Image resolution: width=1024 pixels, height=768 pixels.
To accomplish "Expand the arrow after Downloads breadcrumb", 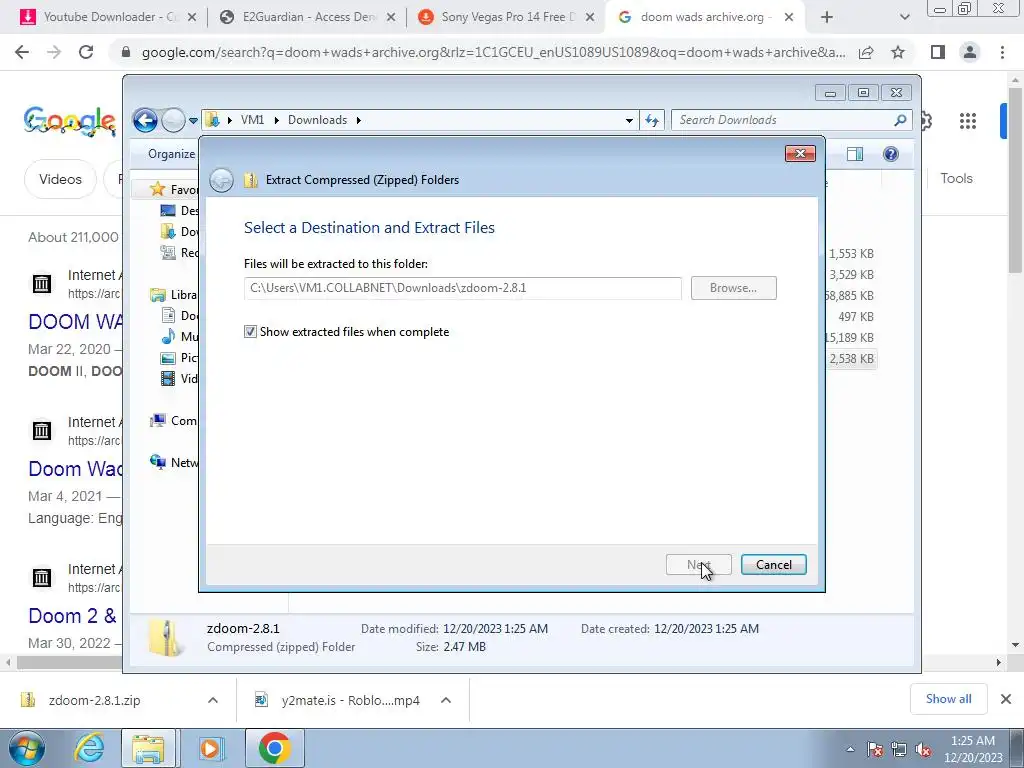I will [x=359, y=120].
